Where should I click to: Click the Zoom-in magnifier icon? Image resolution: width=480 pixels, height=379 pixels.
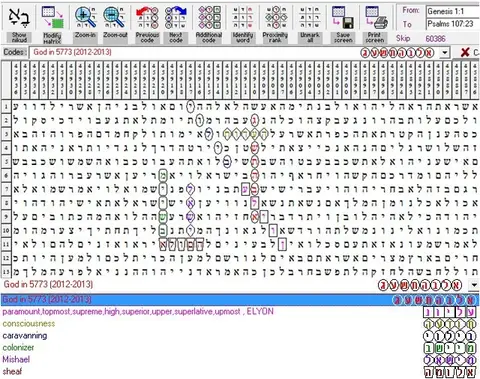(85, 17)
